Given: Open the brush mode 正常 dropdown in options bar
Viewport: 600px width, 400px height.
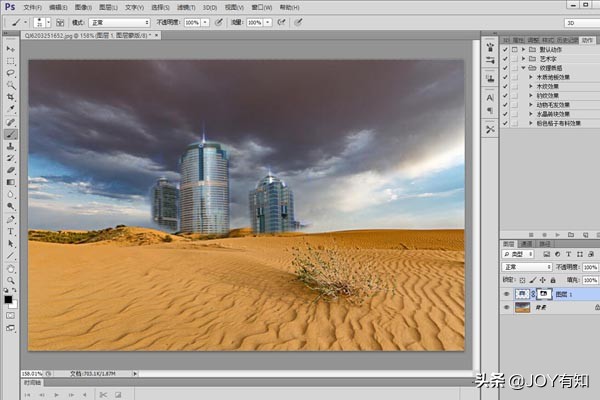Looking at the screenshot, I should coord(119,23).
